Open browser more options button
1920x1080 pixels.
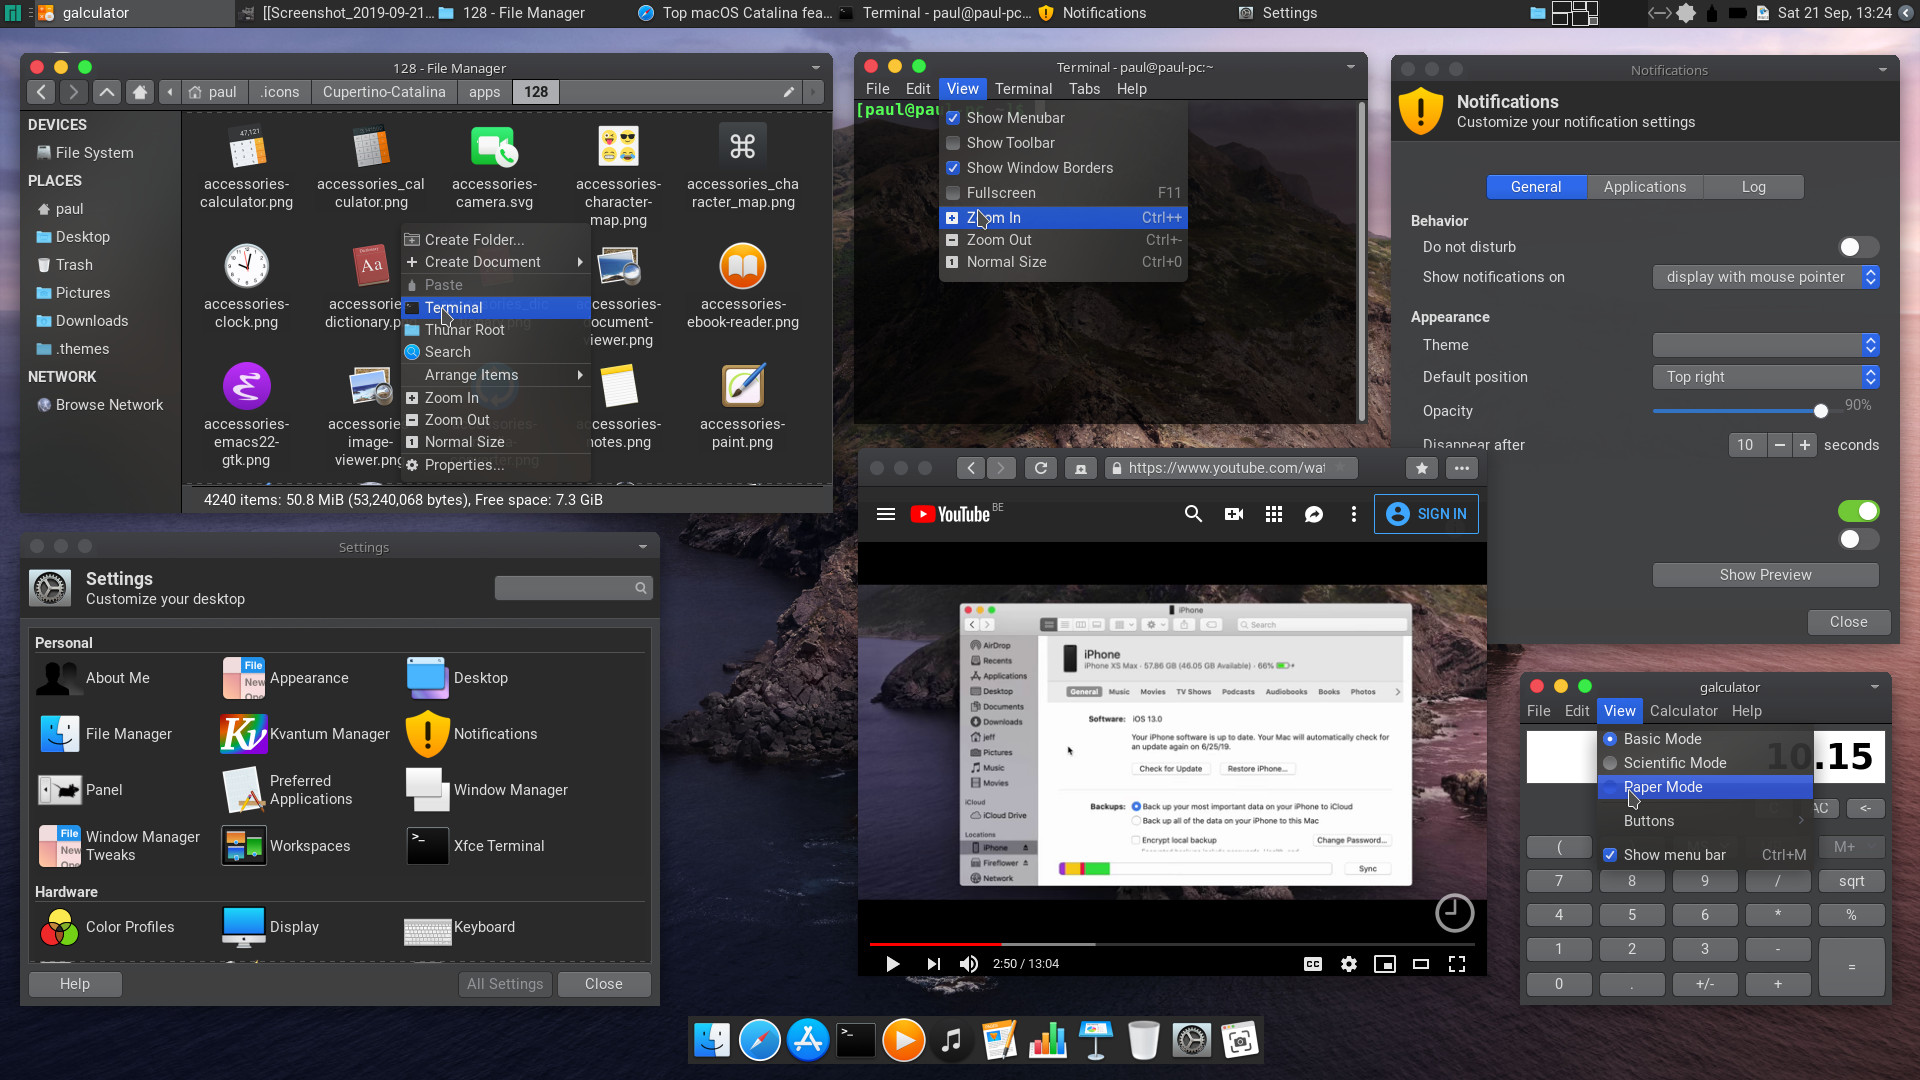coord(1462,468)
